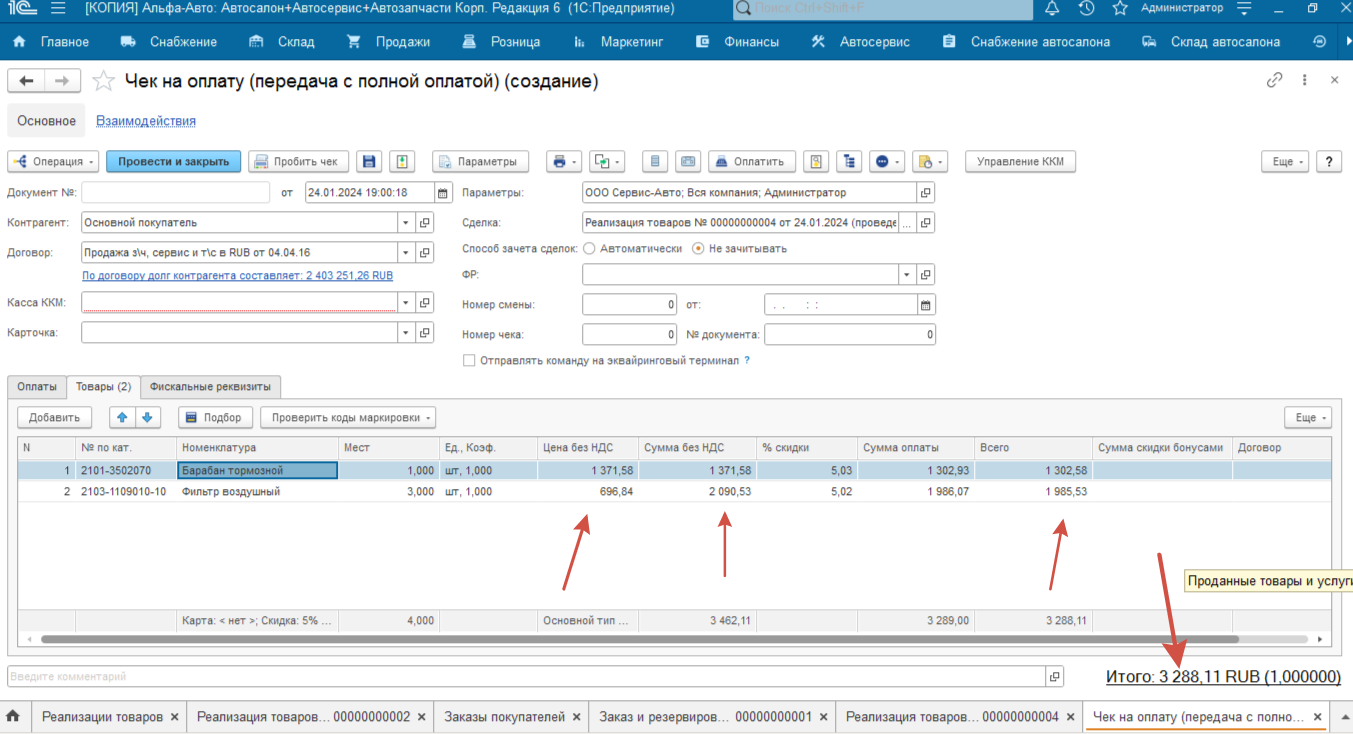
Task: Click Итого: 3 288,11 RUB total link
Action: (1223, 677)
